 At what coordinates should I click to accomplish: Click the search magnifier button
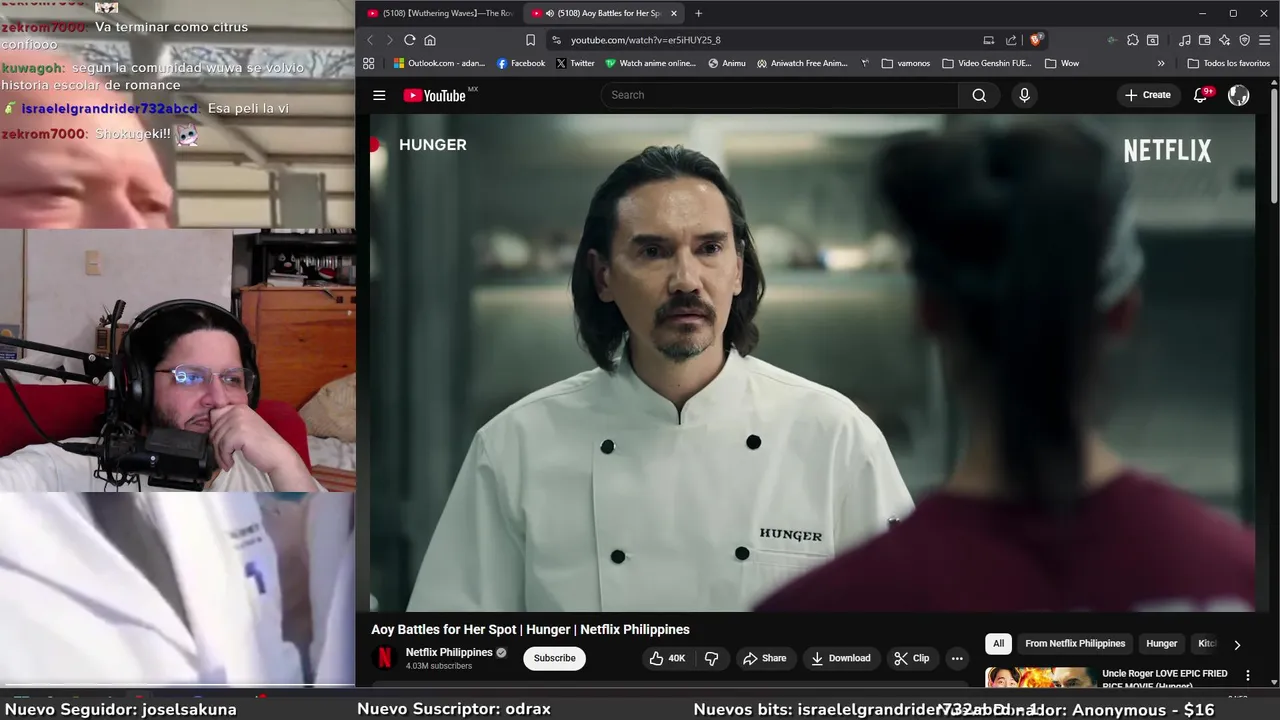tap(979, 95)
